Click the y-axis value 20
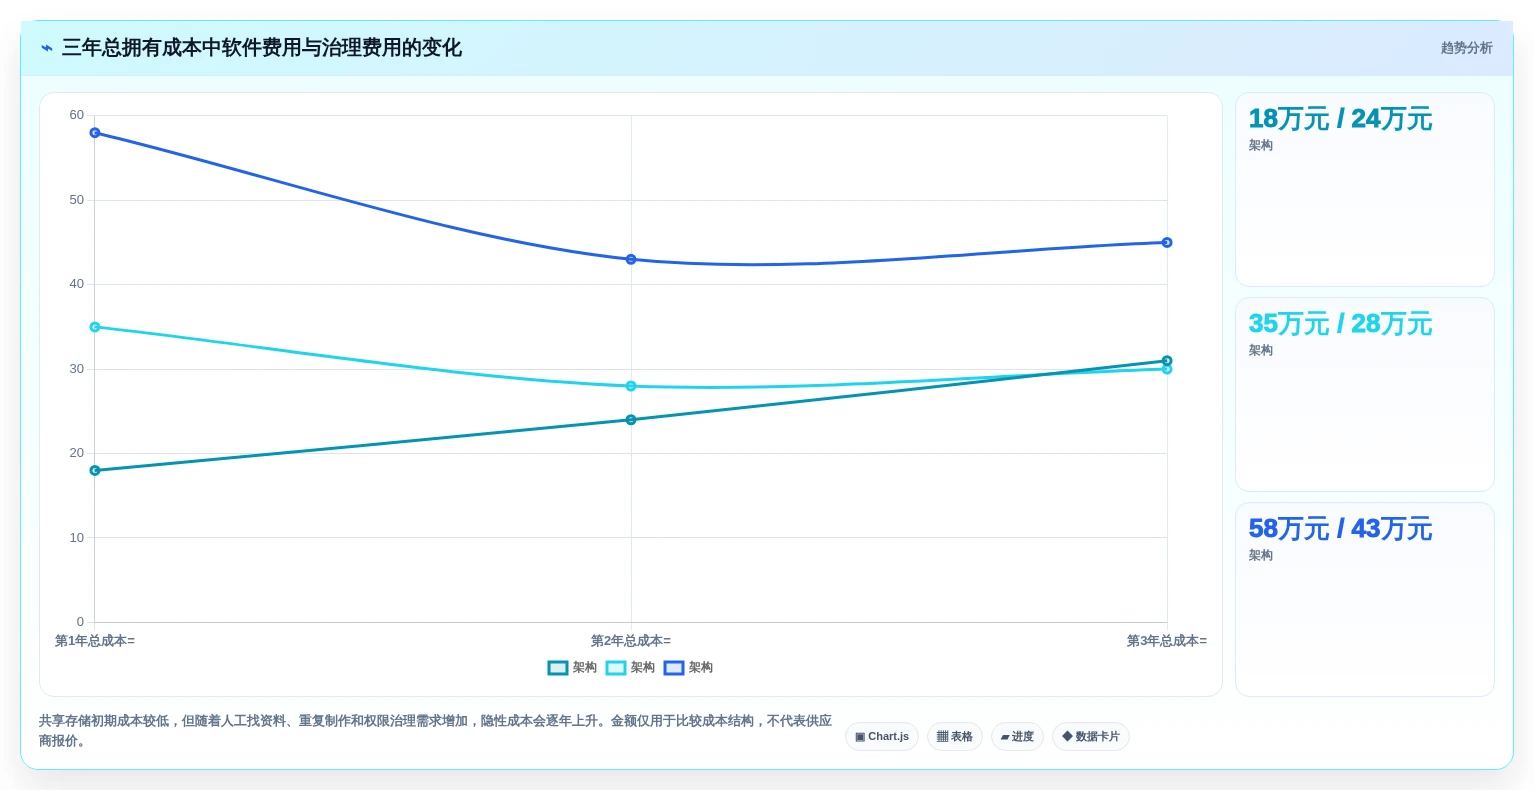 (x=77, y=453)
